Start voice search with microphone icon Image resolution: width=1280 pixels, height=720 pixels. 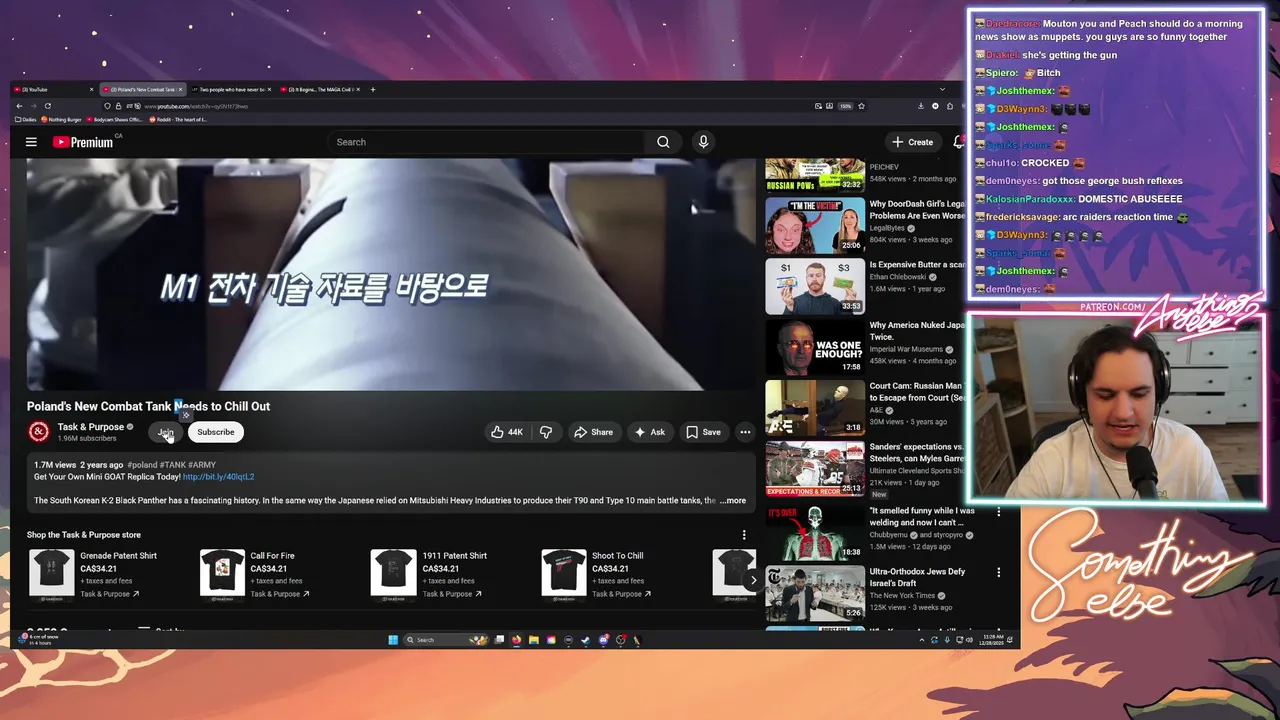click(703, 142)
